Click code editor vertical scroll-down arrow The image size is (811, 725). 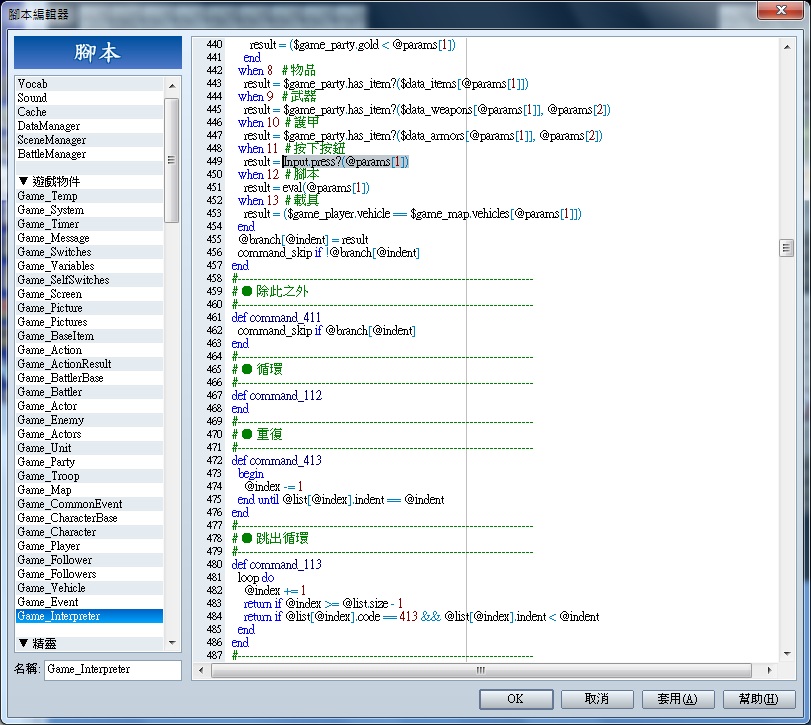pyautogui.click(x=787, y=654)
